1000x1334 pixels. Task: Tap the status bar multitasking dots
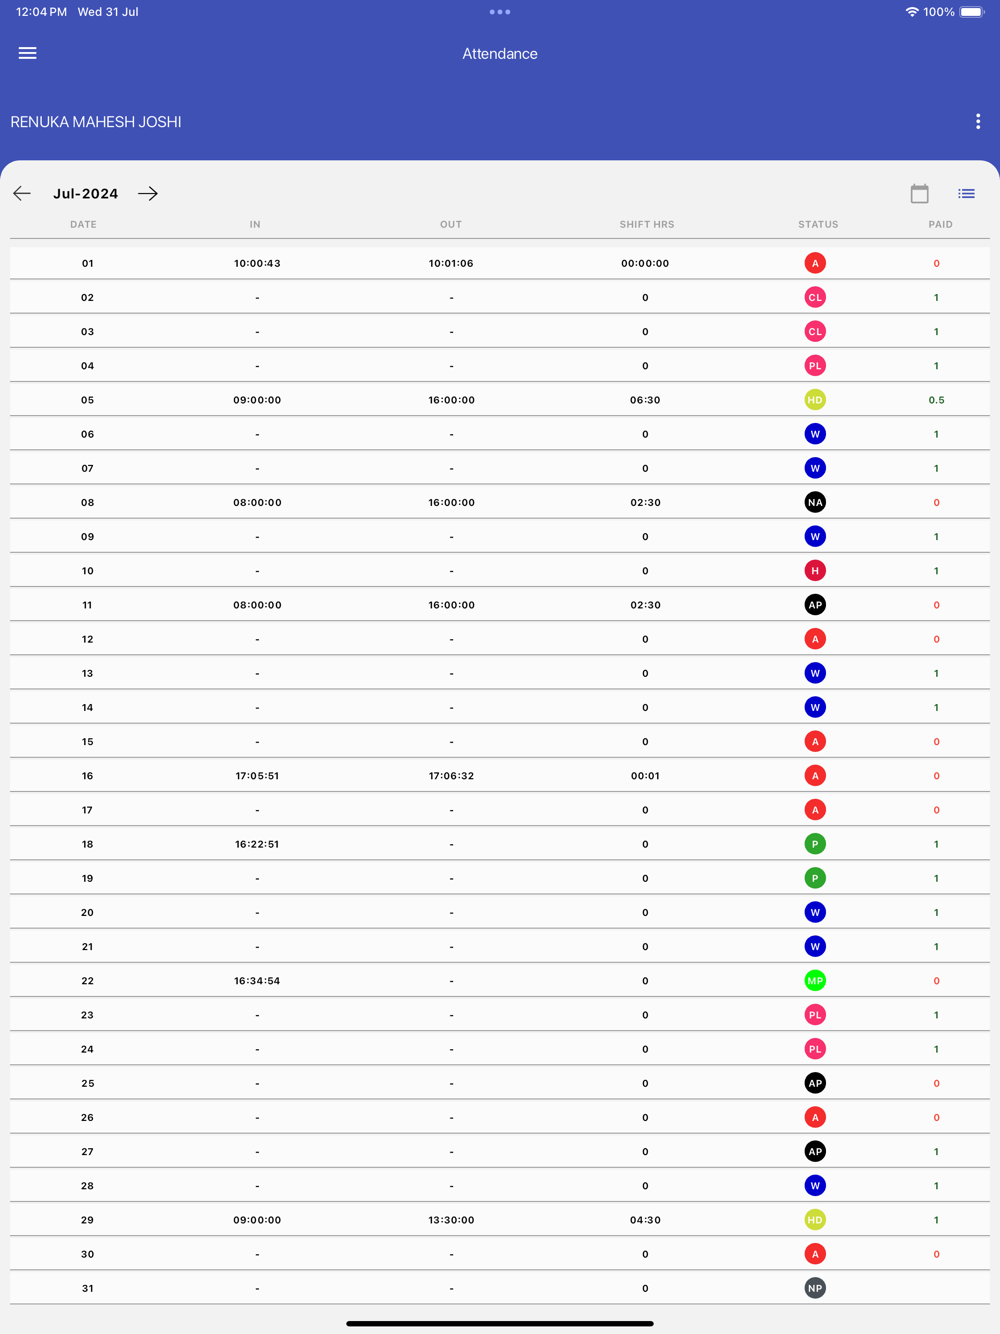(500, 12)
